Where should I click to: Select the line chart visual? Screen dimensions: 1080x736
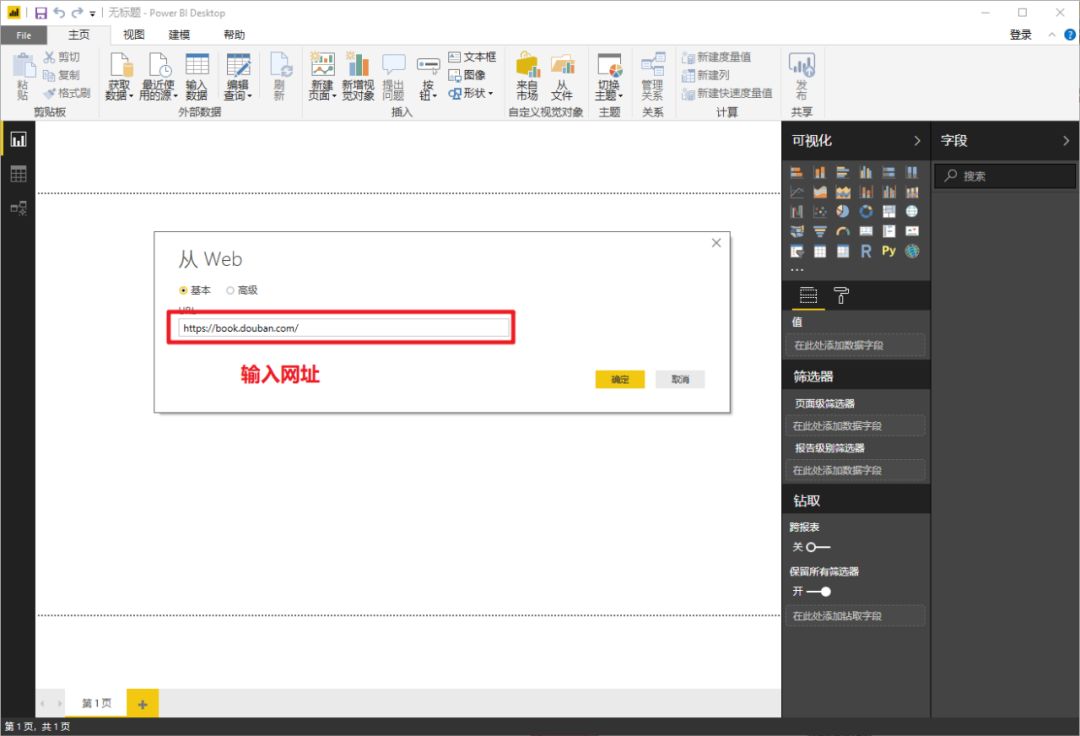[797, 192]
